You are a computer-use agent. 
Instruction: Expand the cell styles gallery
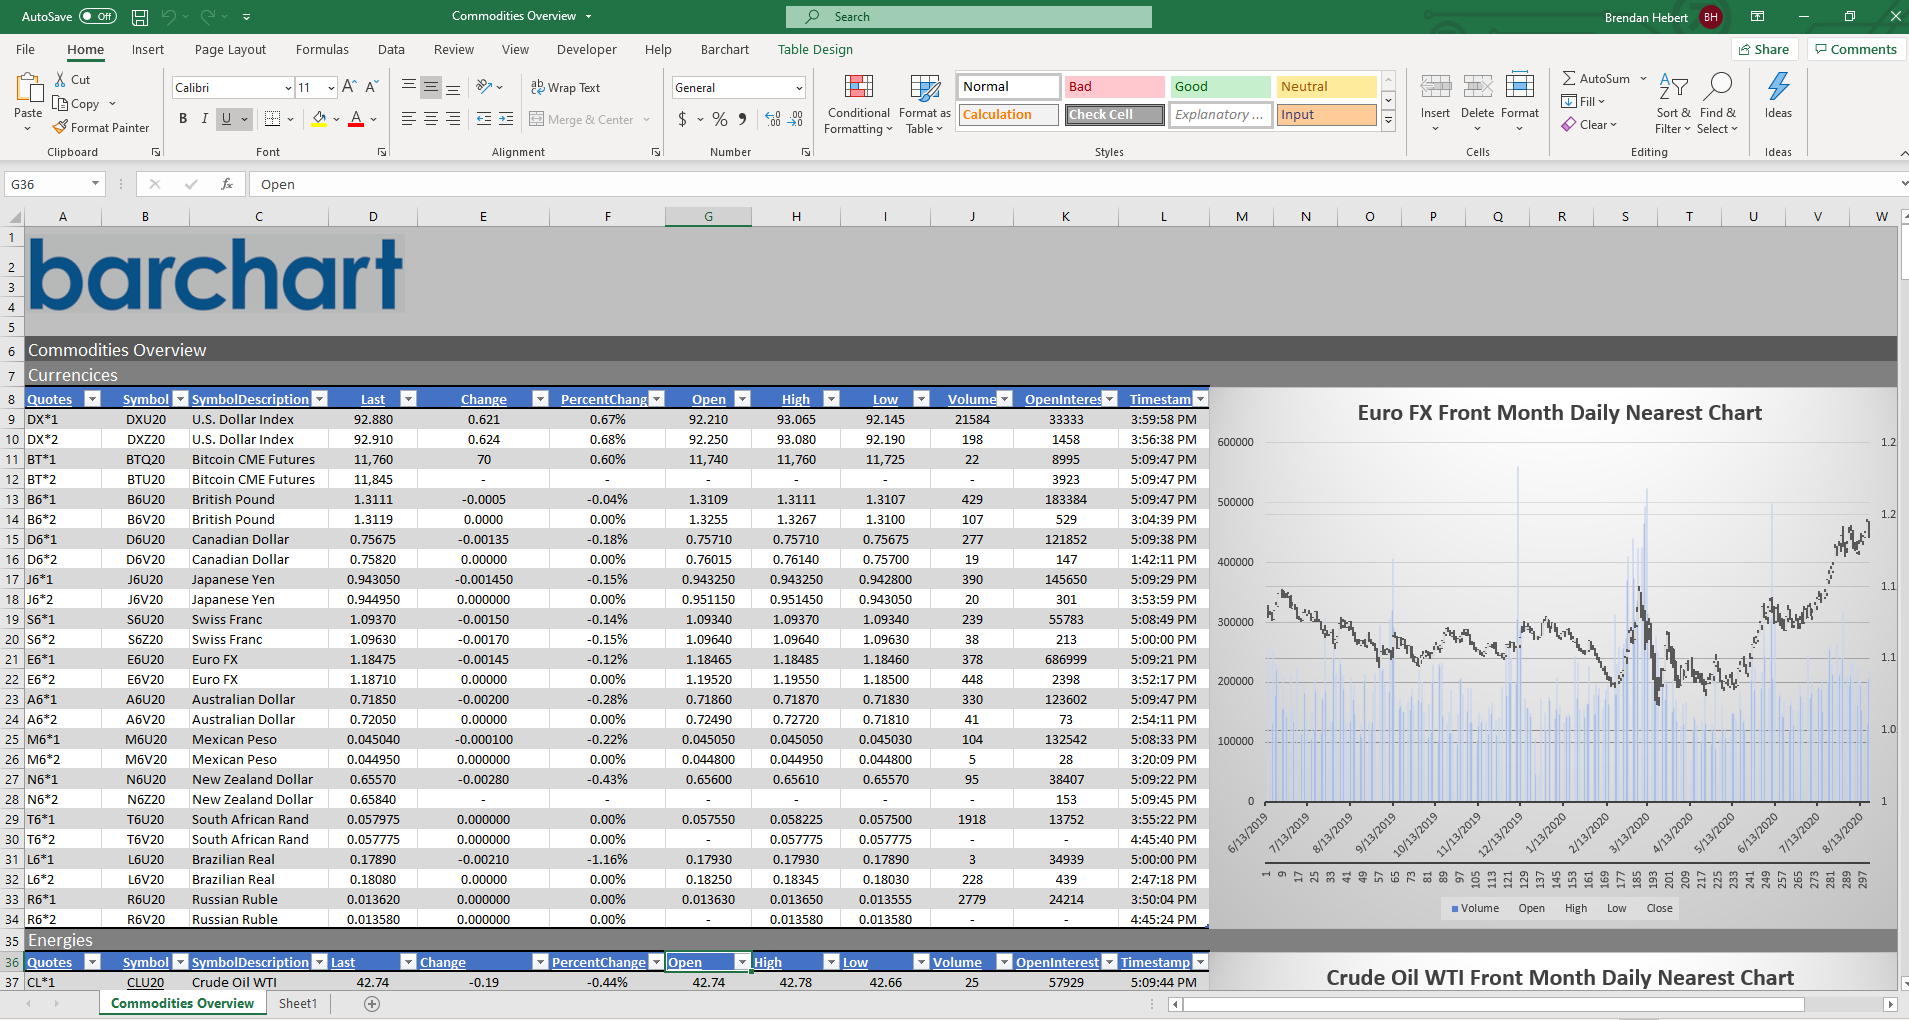(x=1388, y=120)
